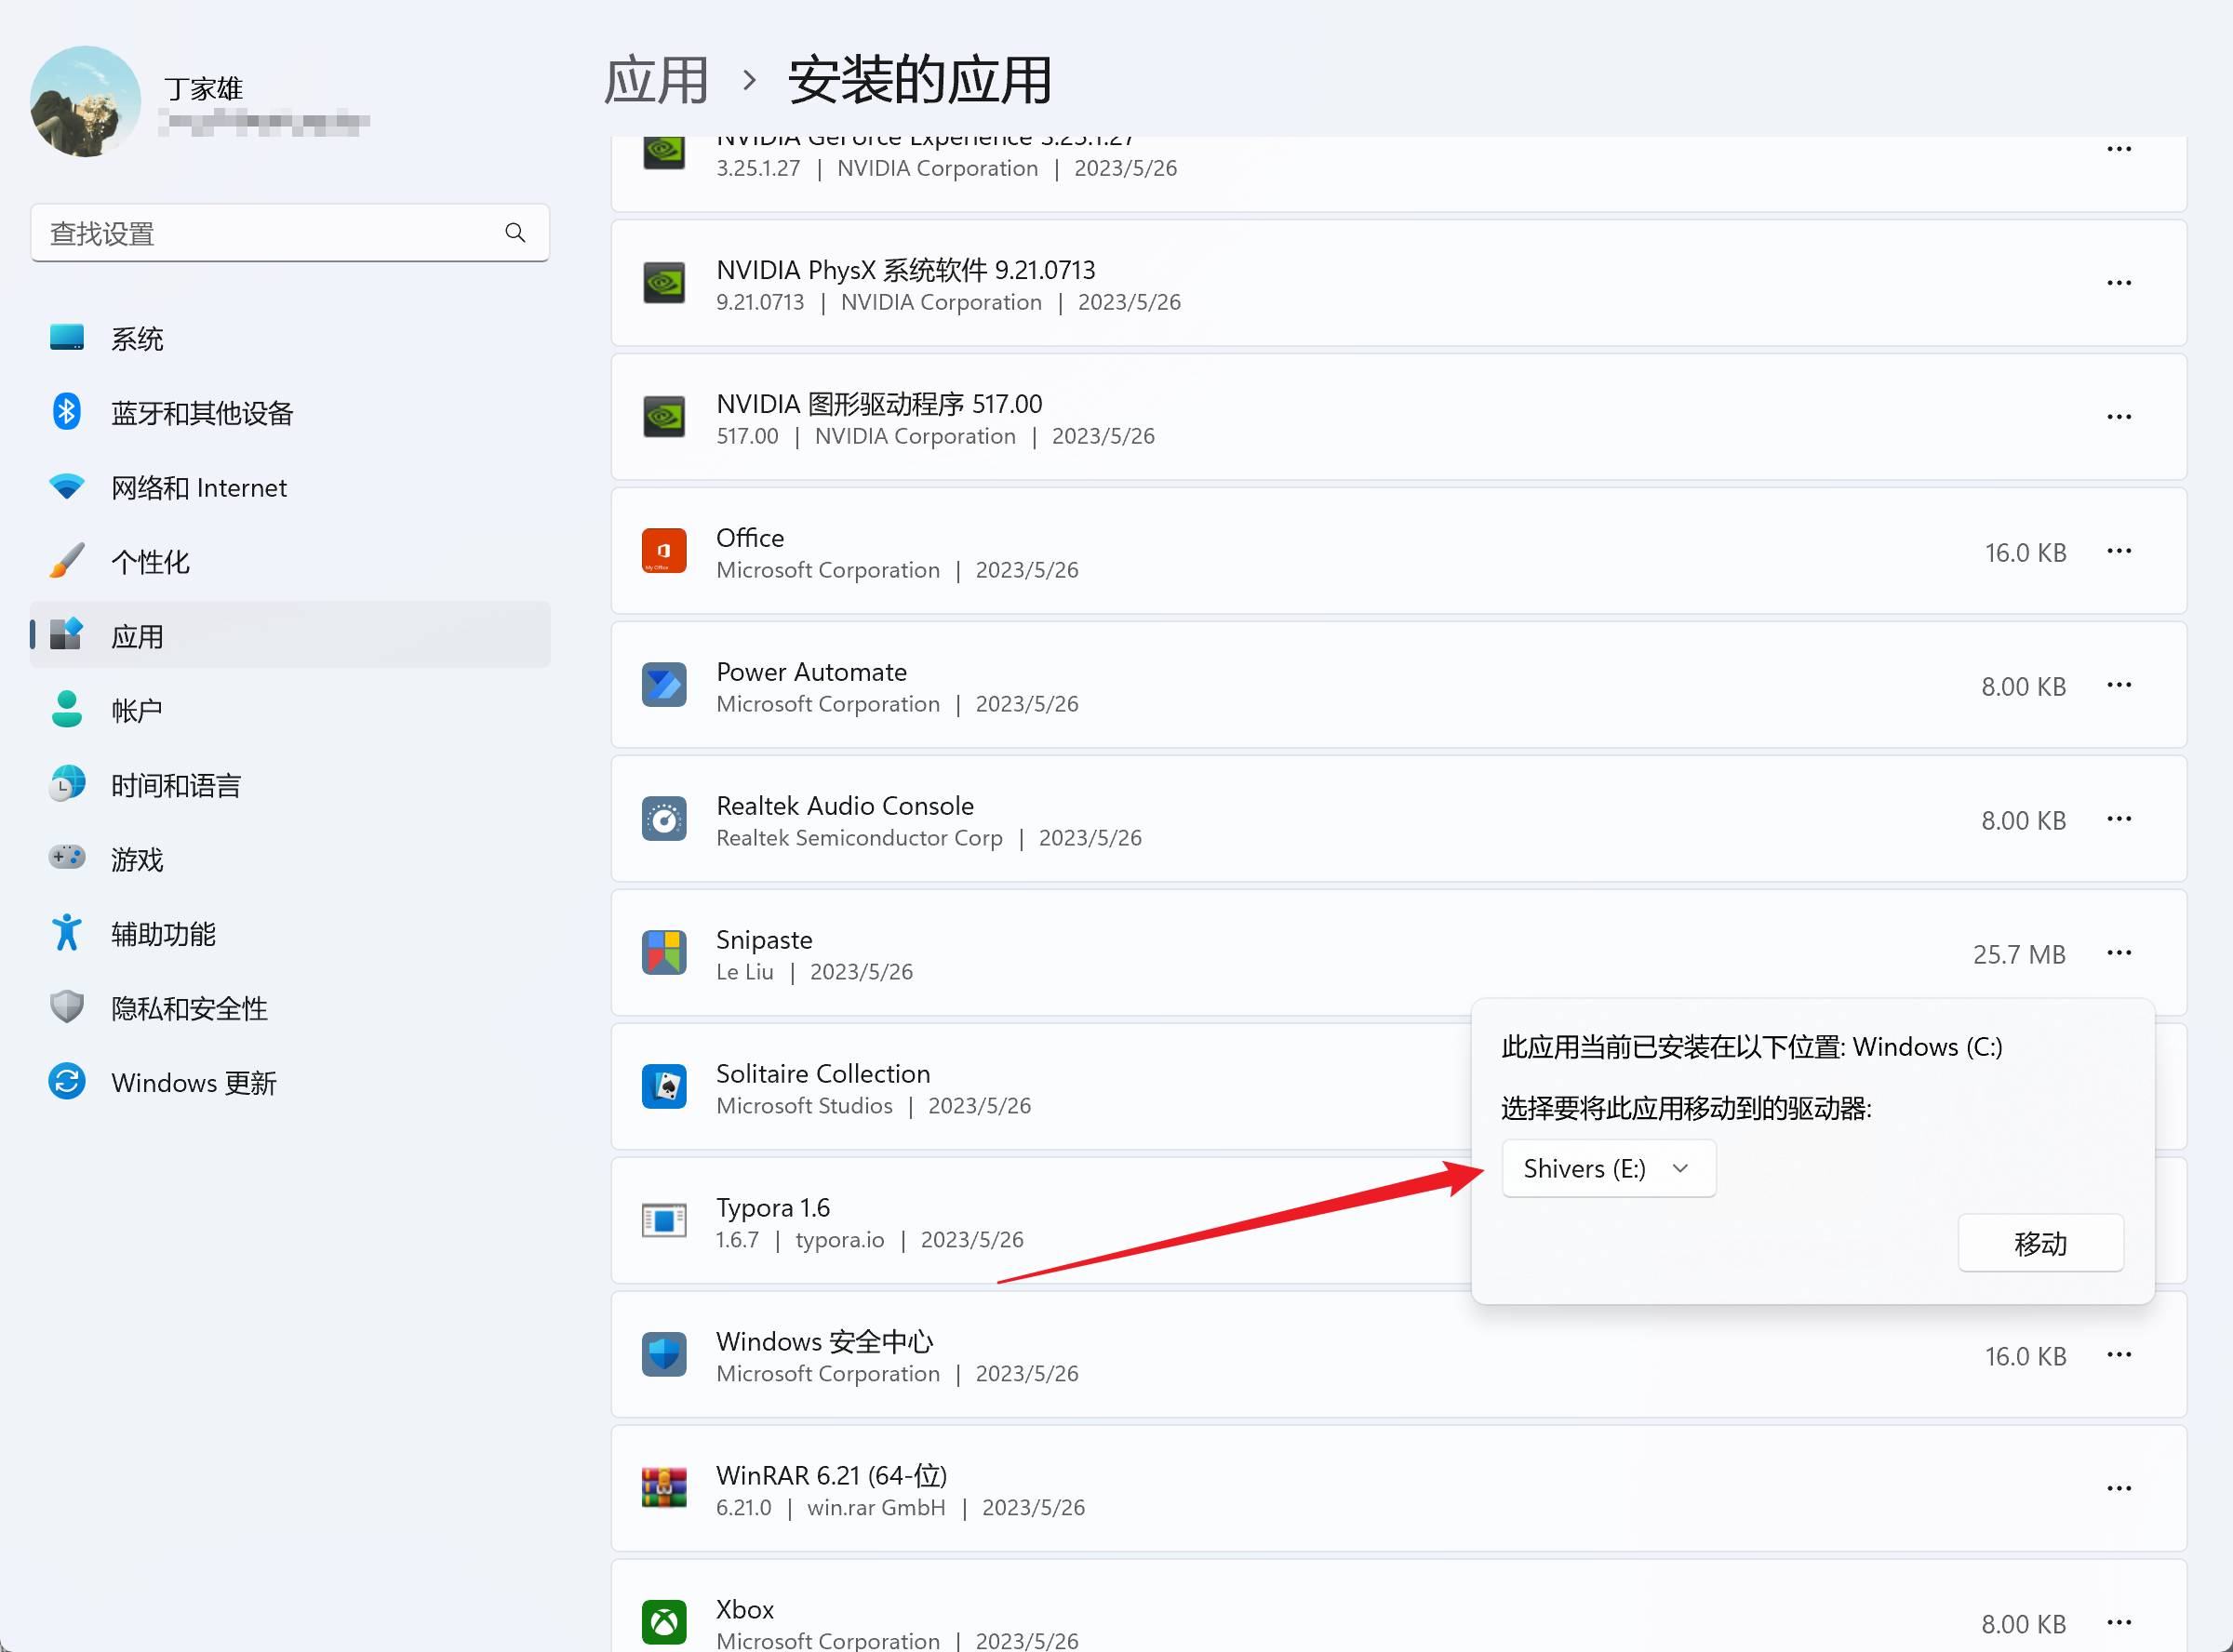The height and width of the screenshot is (1652, 2233).
Task: Go to the 游戏 category
Action: (290, 859)
